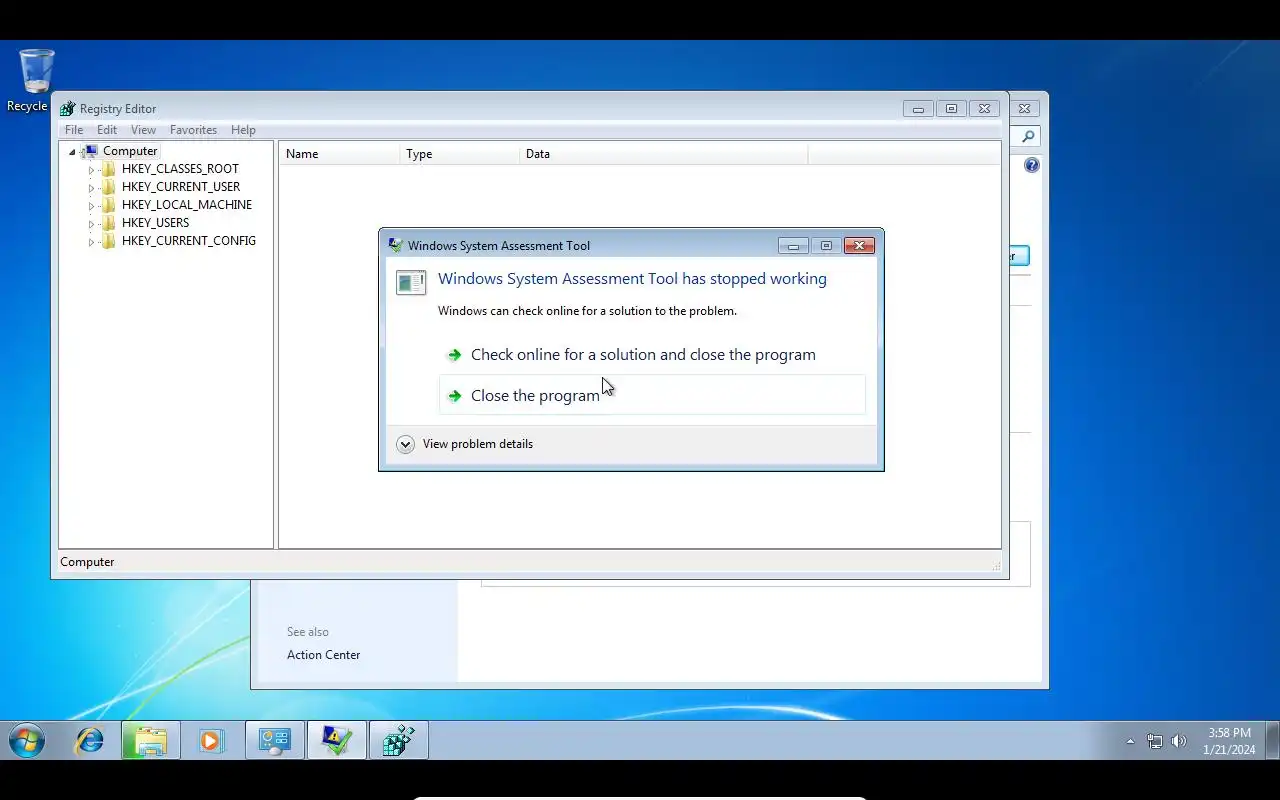Click the HKEY_LOCAL_MACHINE folder icon
The width and height of the screenshot is (1280, 800).
109,205
